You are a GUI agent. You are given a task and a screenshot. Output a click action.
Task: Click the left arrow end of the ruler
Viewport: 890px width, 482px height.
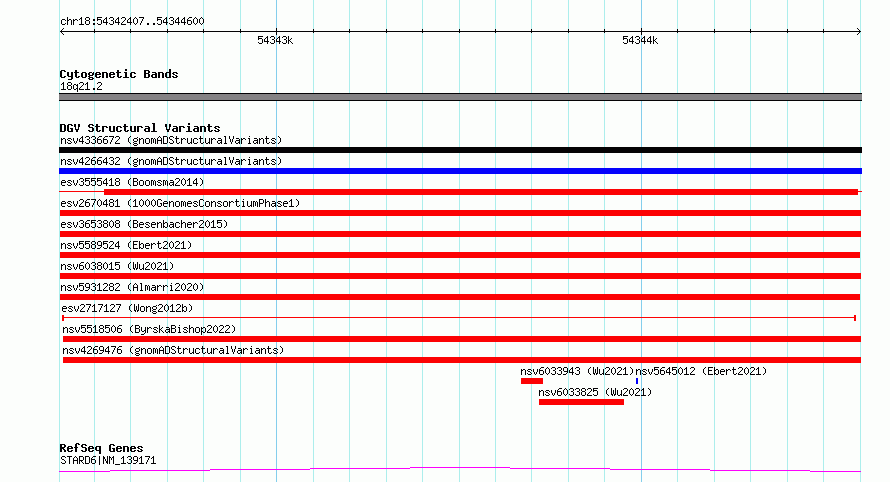62,31
